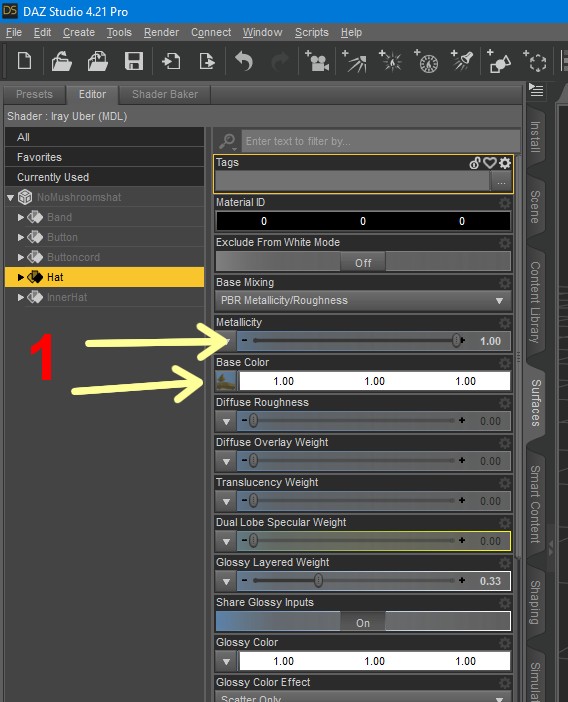
Task: Switch to the Shader Baker tab
Action: (165, 94)
